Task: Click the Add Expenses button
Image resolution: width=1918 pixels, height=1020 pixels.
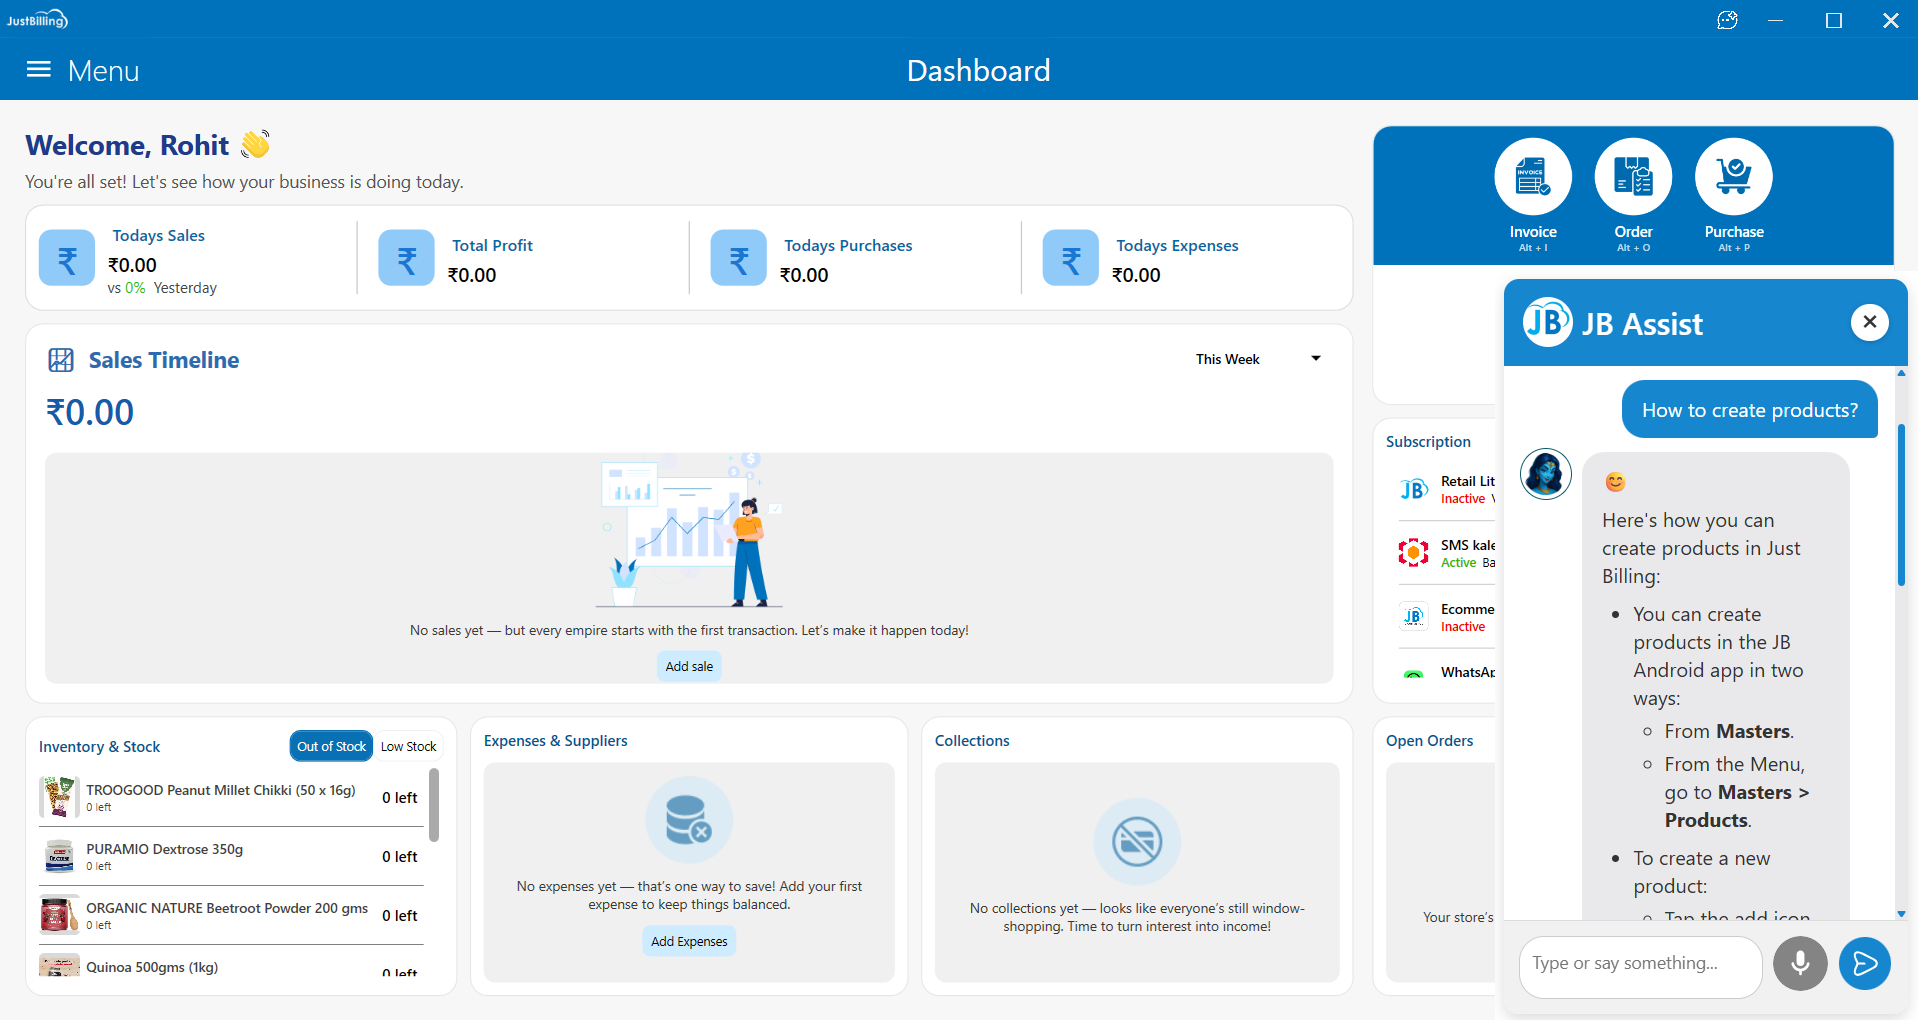Action: 689,941
